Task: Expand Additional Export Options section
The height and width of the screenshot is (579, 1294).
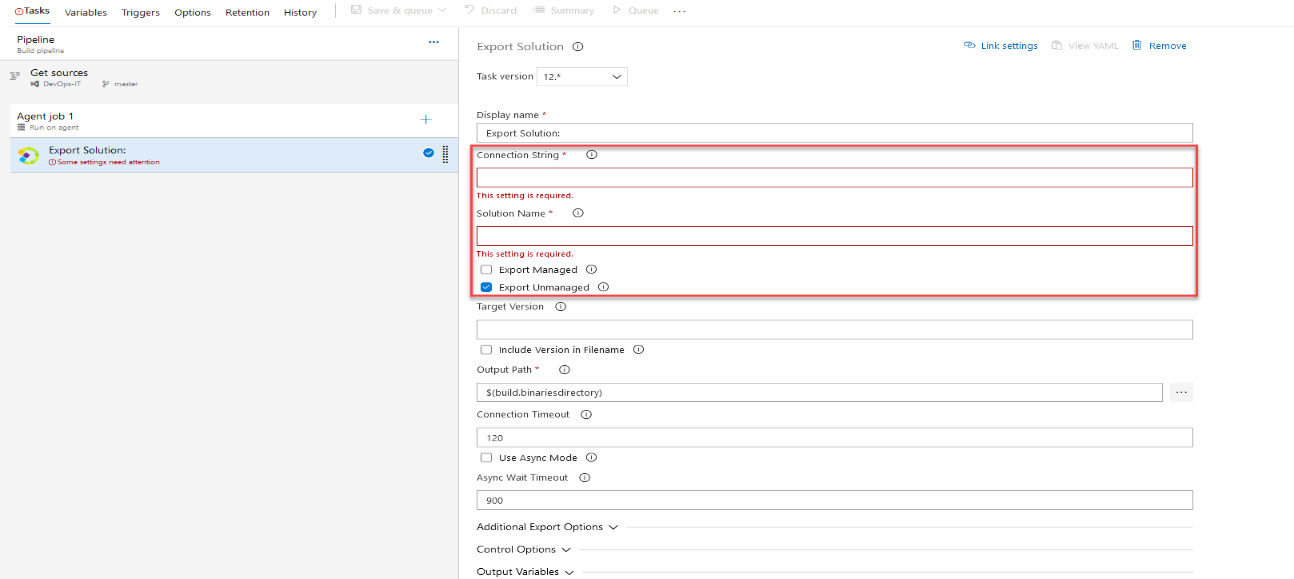Action: tap(548, 527)
